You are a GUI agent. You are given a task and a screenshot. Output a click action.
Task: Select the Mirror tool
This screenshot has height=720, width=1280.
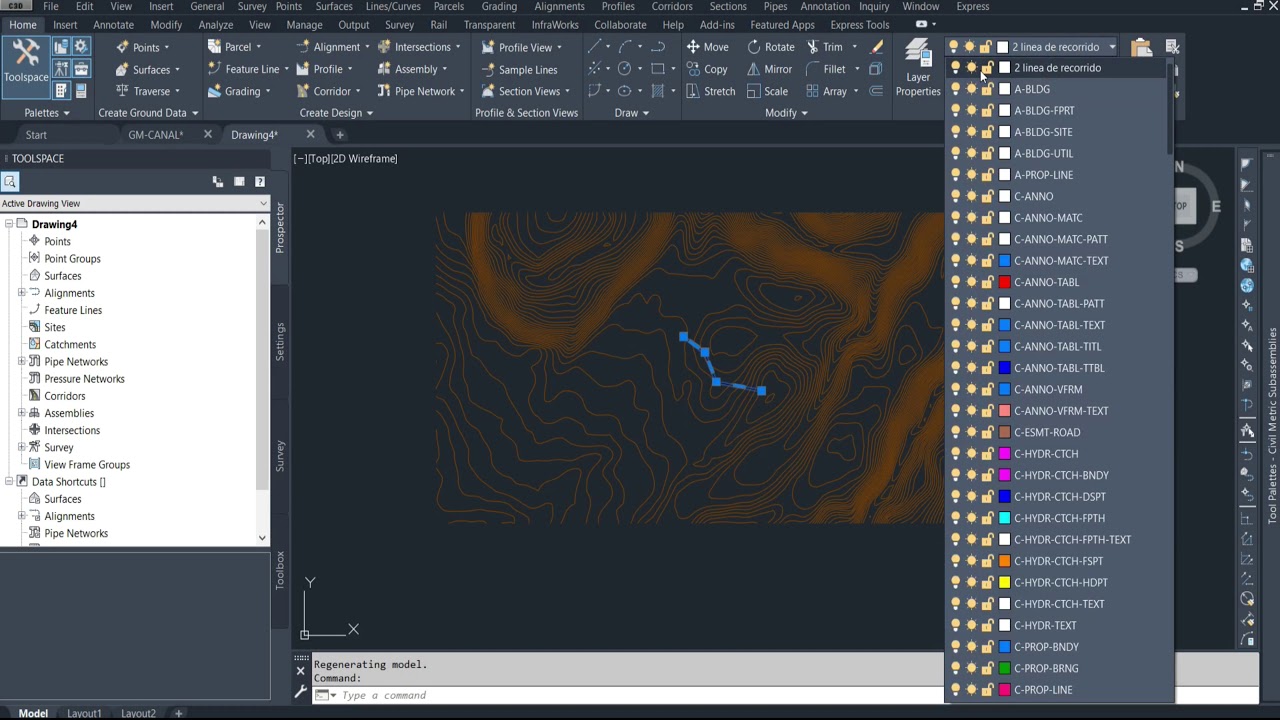point(769,69)
